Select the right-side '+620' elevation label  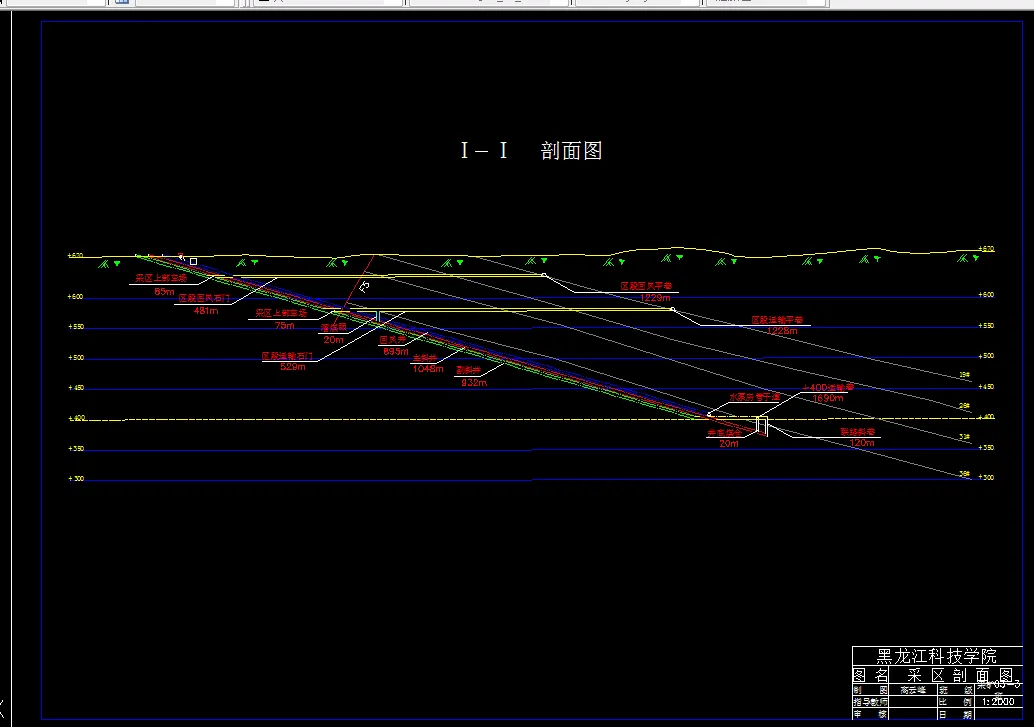coord(987,249)
